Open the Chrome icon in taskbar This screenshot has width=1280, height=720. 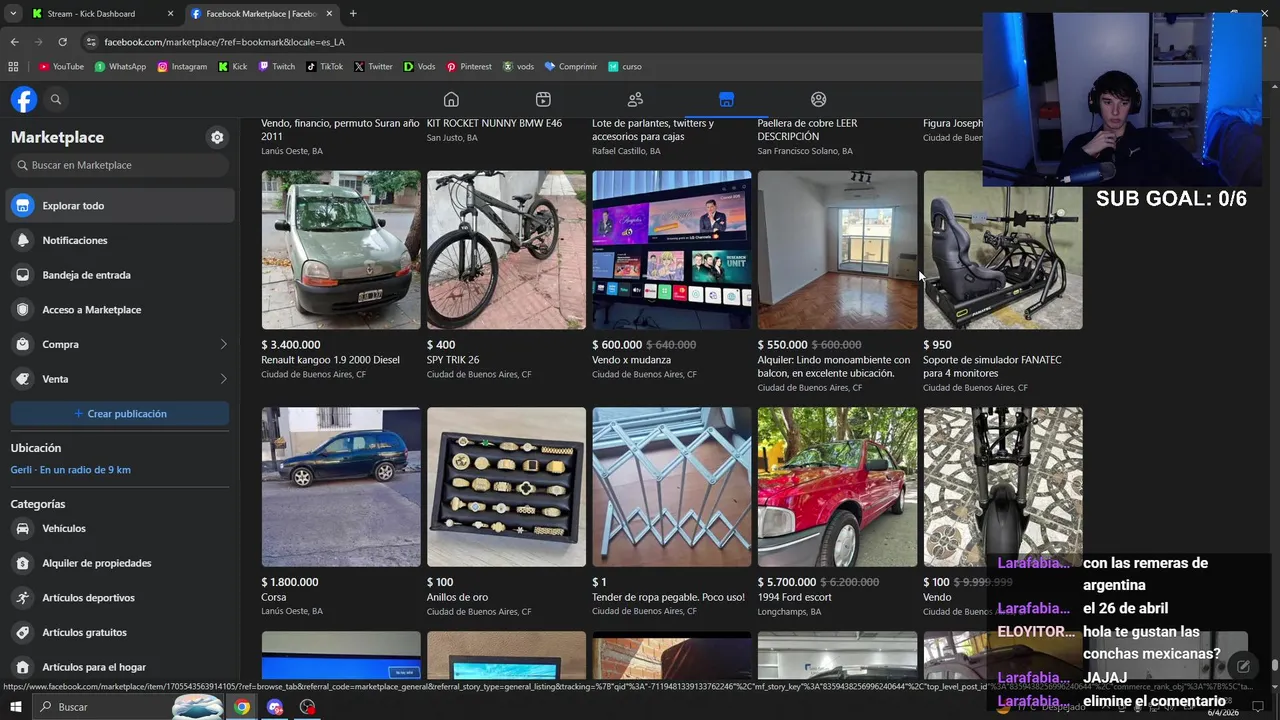click(242, 707)
